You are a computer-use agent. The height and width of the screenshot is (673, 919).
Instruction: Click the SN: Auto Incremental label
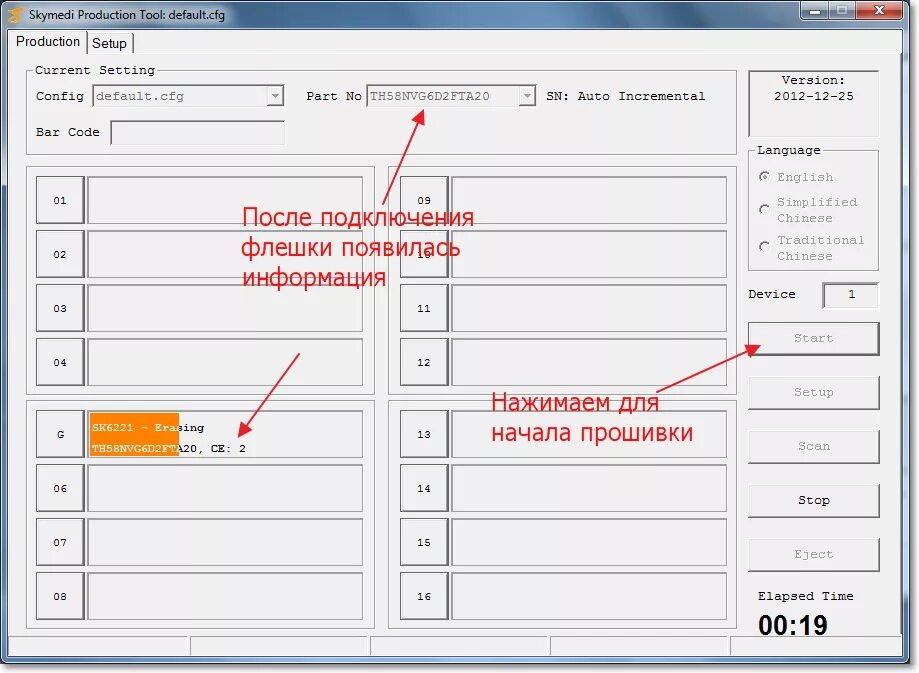click(x=625, y=96)
